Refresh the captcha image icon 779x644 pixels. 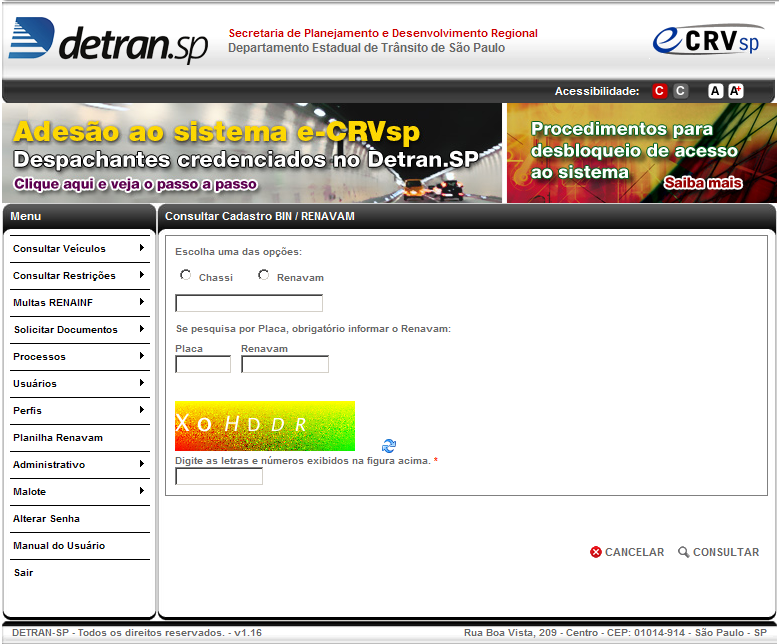coord(389,446)
